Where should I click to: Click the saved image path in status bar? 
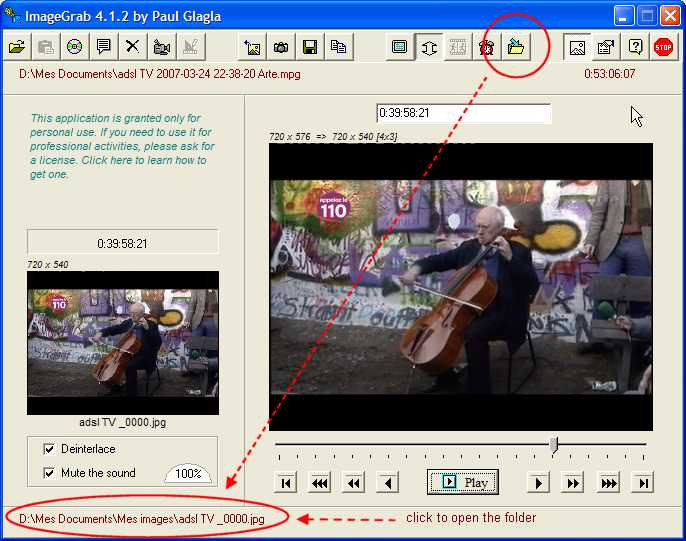coord(142,519)
